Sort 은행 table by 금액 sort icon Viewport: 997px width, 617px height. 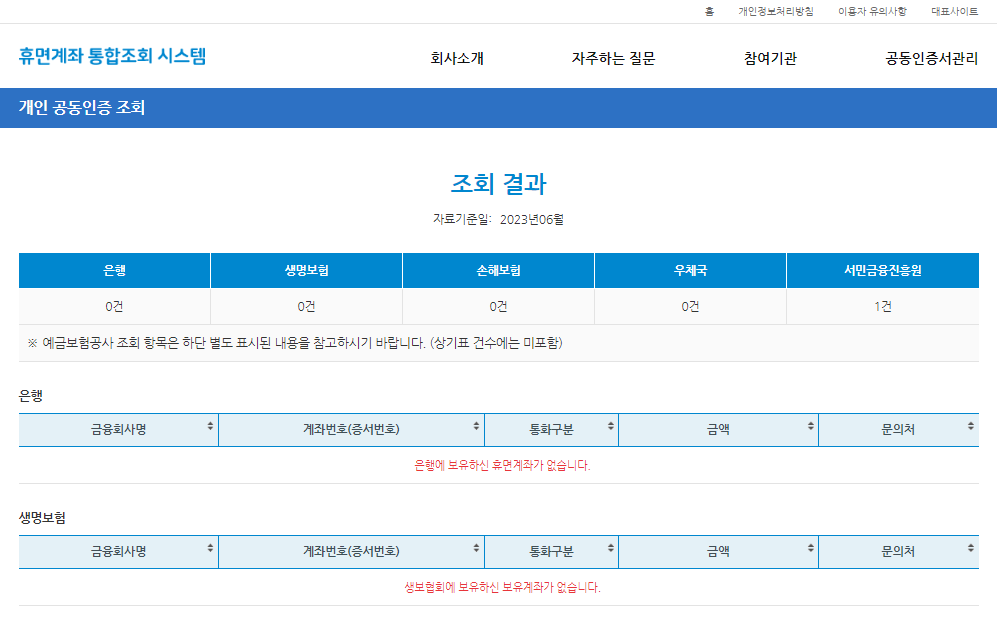point(810,426)
